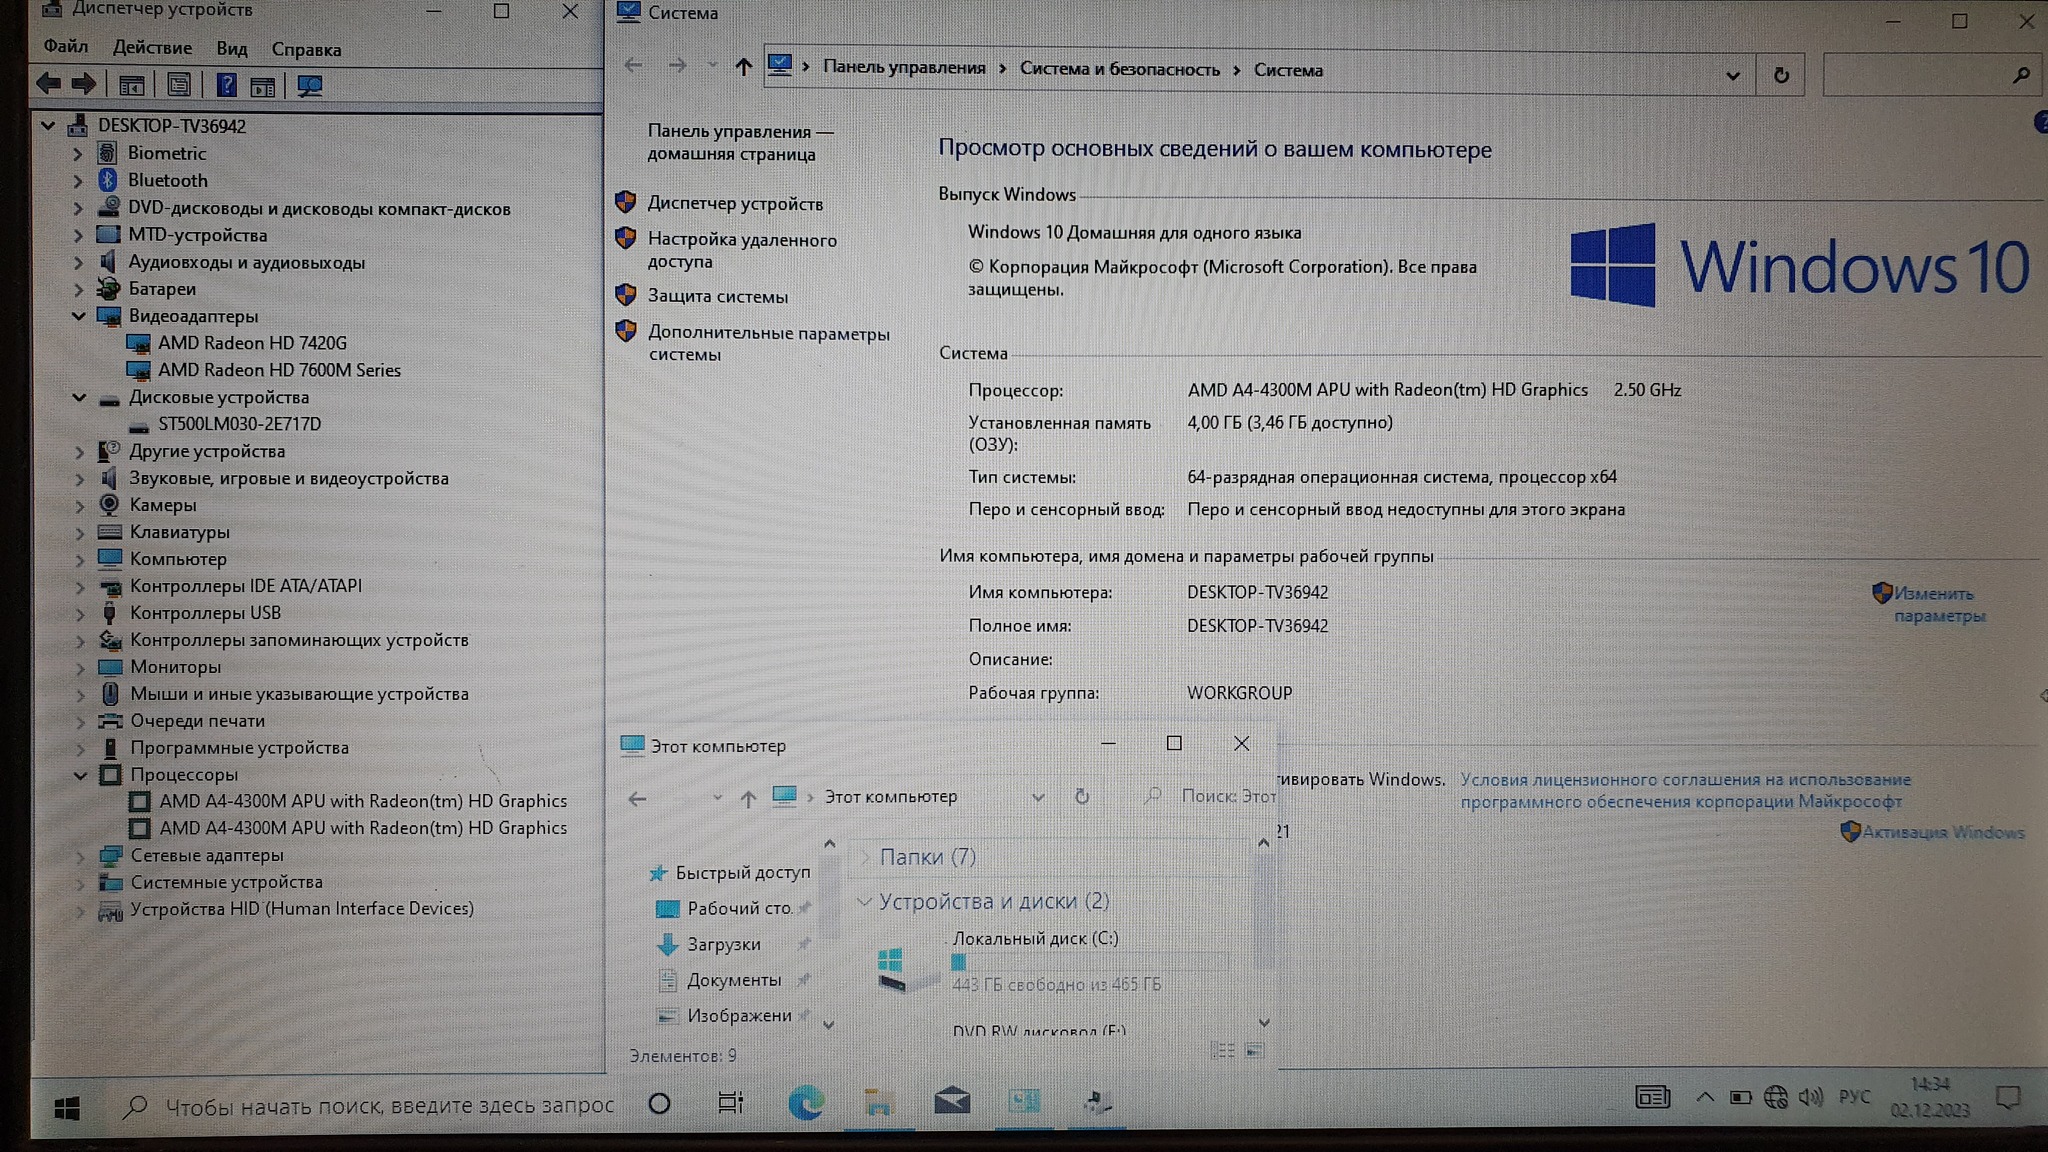Click Scan for hardware changes icon
The width and height of the screenshot is (2048, 1152).
click(310, 86)
